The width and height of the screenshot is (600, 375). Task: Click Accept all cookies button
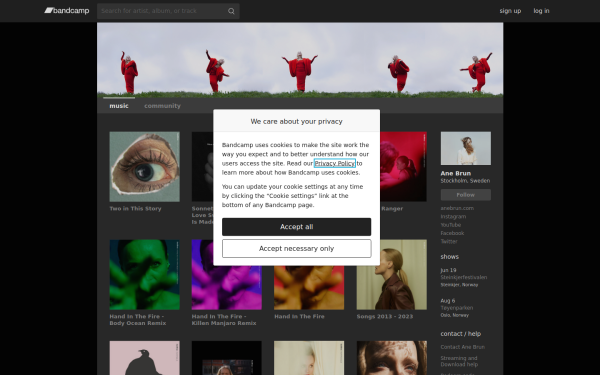tap(297, 227)
